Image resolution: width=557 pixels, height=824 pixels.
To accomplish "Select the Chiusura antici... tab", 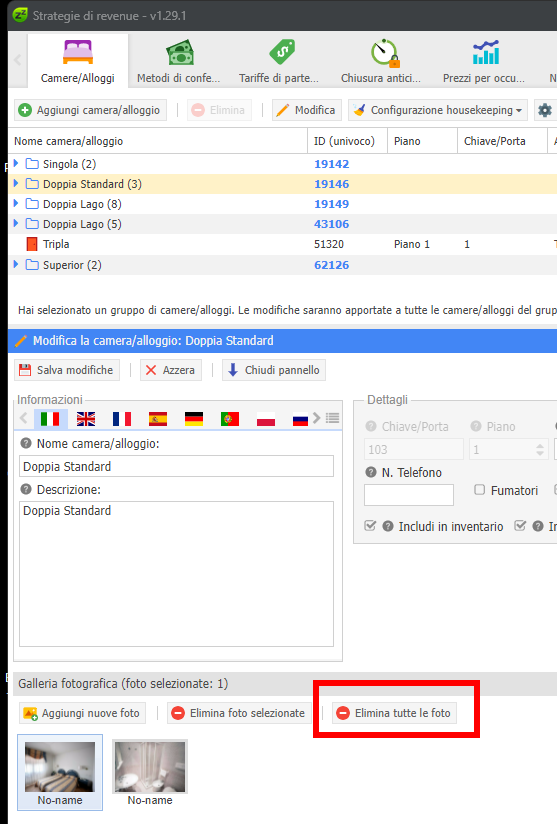I will [x=381, y=61].
